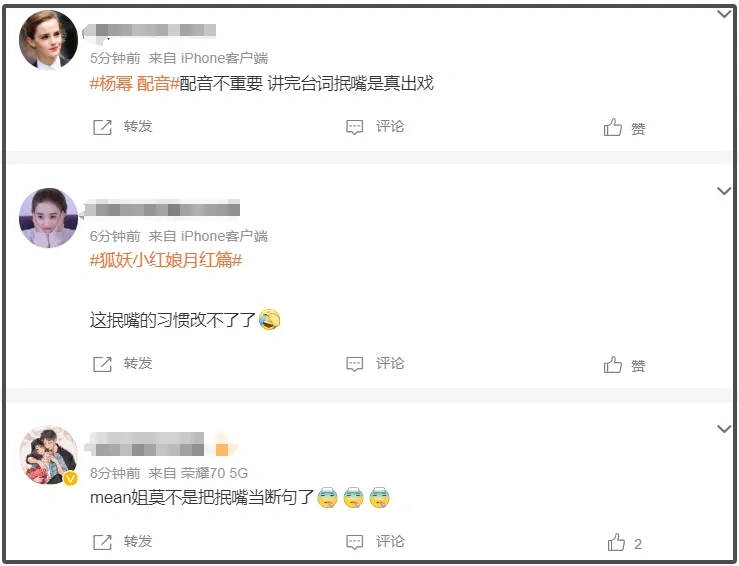Viewport: 739px width, 566px height.
Task: Click comment icon on the 5分钟前 post
Action: (354, 127)
